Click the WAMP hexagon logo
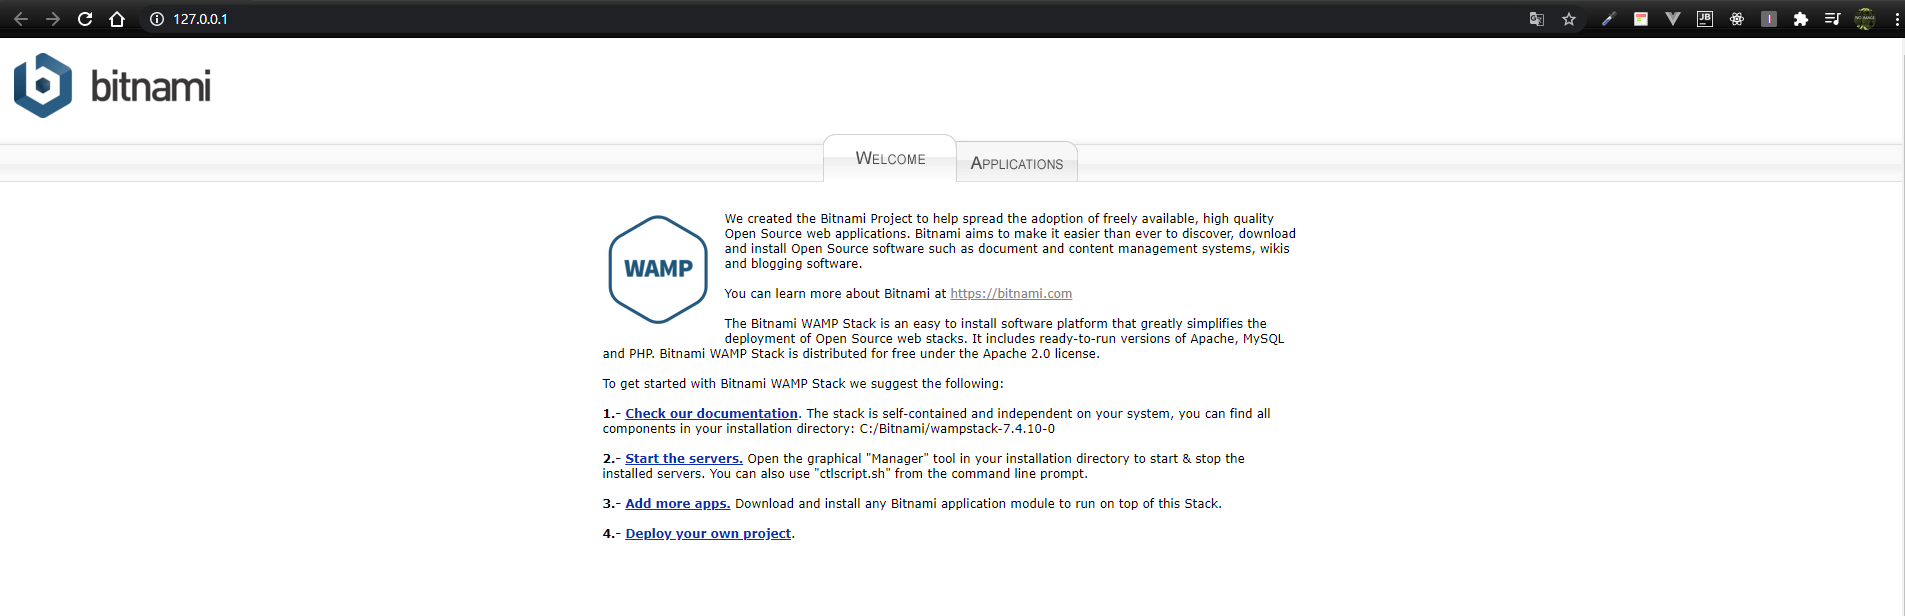Screen dimensions: 1905x616 [658, 269]
